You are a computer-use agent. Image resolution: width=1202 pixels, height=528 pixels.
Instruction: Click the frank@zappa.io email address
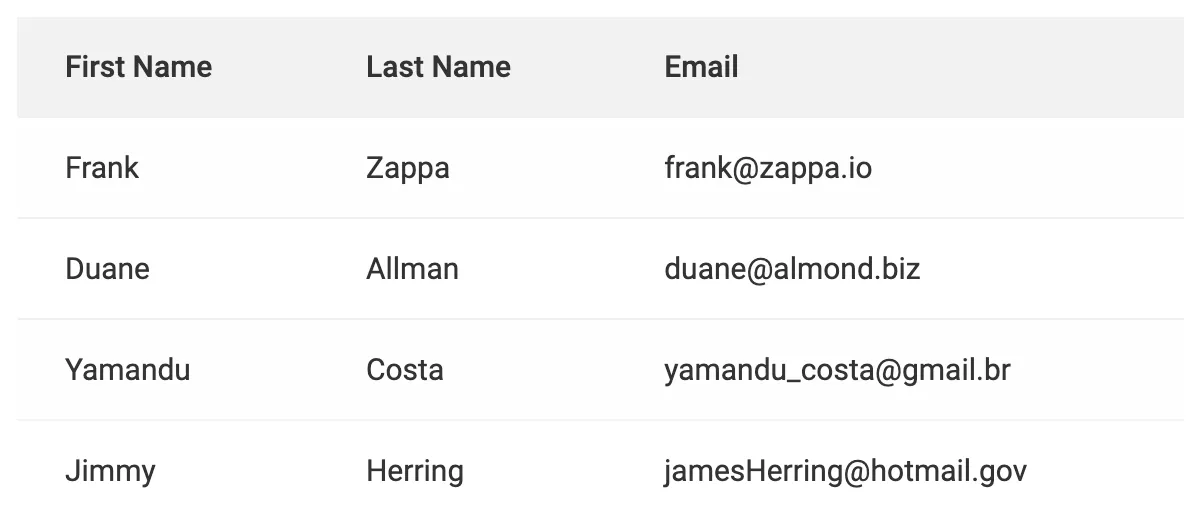click(x=767, y=168)
